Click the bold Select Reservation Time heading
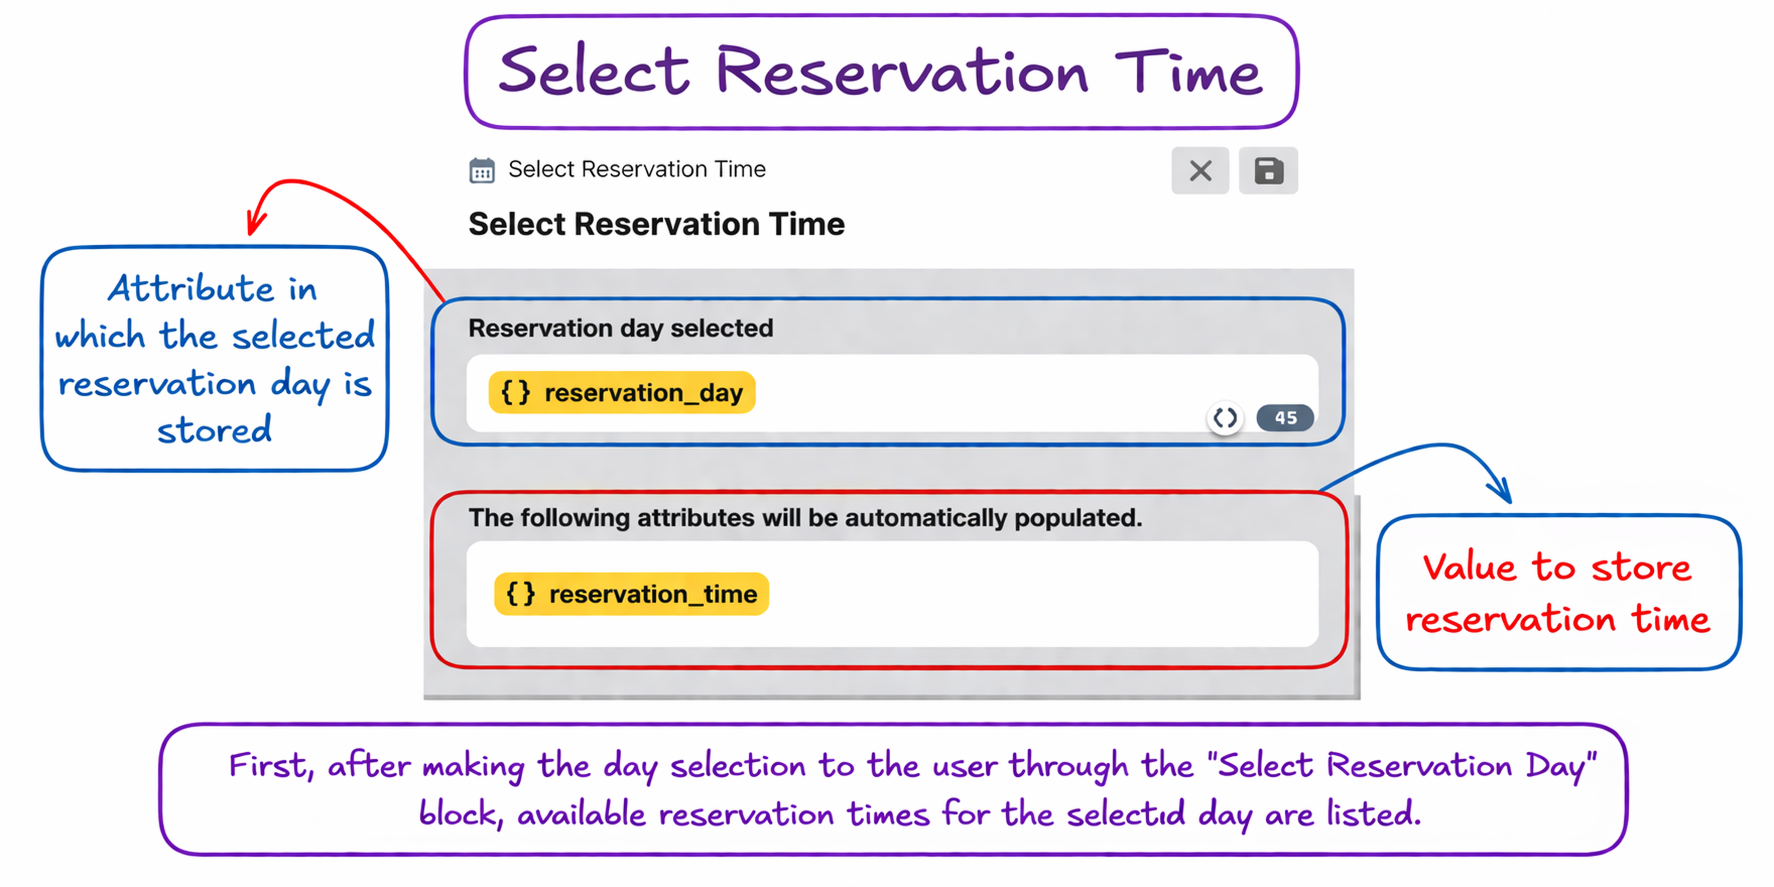 coord(656,224)
